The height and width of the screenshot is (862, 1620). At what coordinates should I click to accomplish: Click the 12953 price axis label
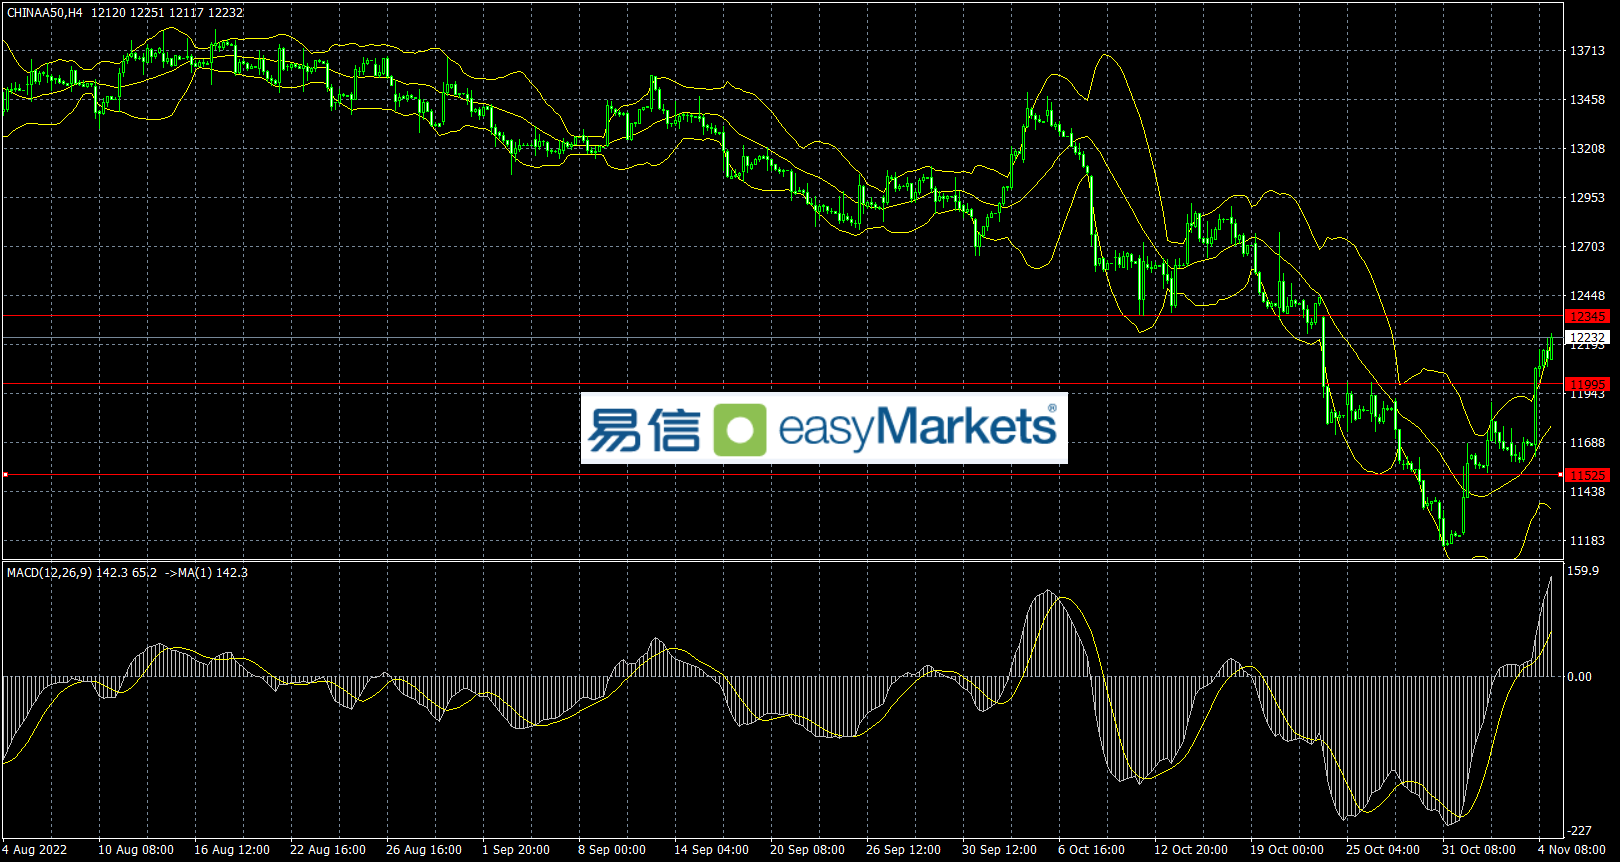[1587, 198]
